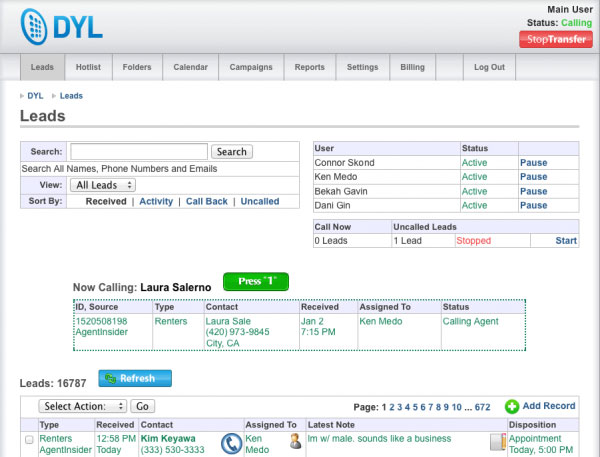Click Kim Keyawa contact name
Screen dimensions: 600x457
pos(168,439)
